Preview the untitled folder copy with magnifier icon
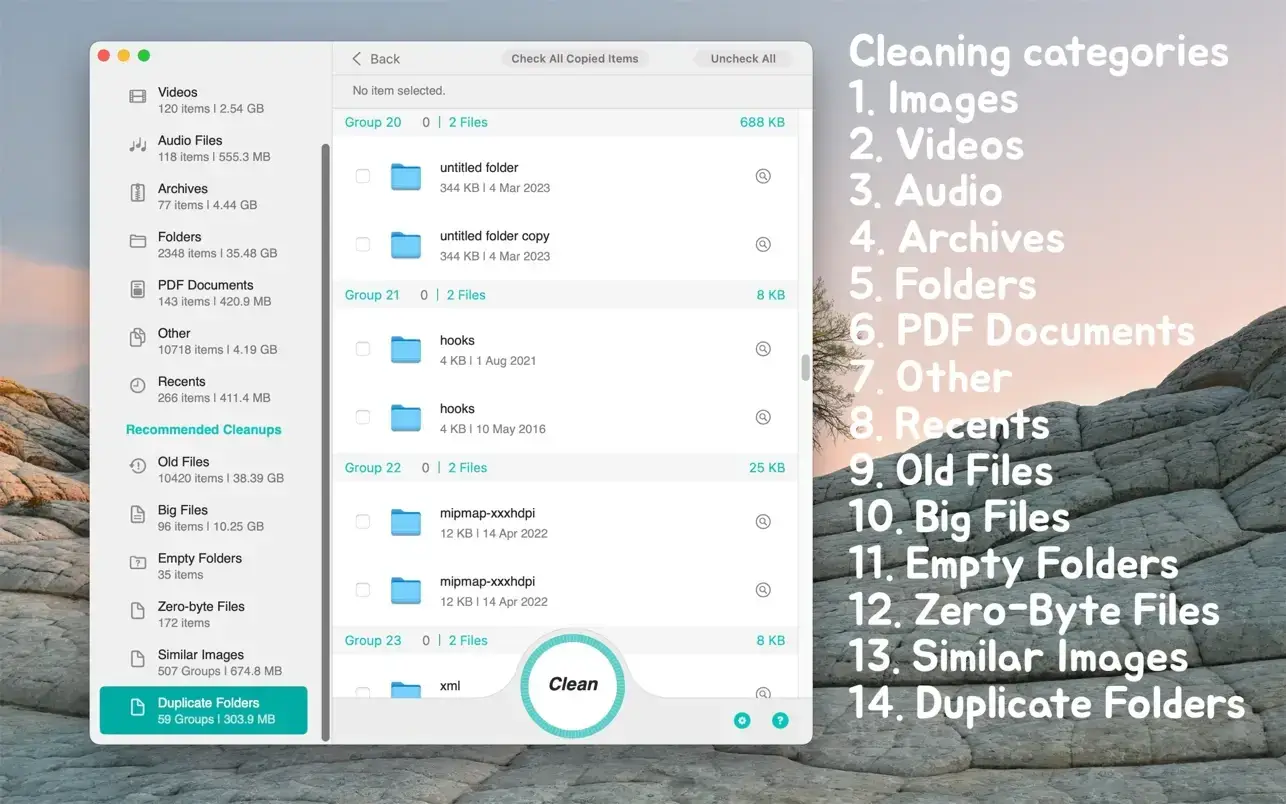Image resolution: width=1286 pixels, height=804 pixels. click(x=762, y=244)
